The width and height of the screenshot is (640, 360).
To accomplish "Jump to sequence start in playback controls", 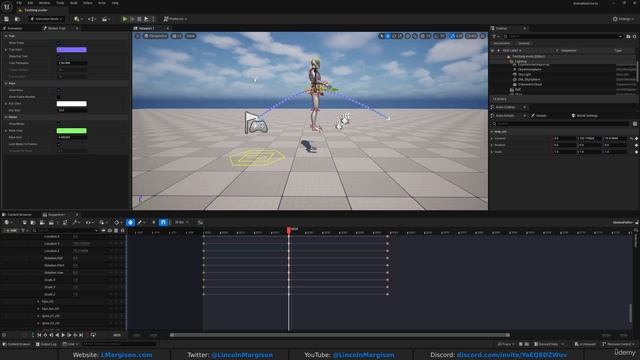I will (x=39, y=335).
